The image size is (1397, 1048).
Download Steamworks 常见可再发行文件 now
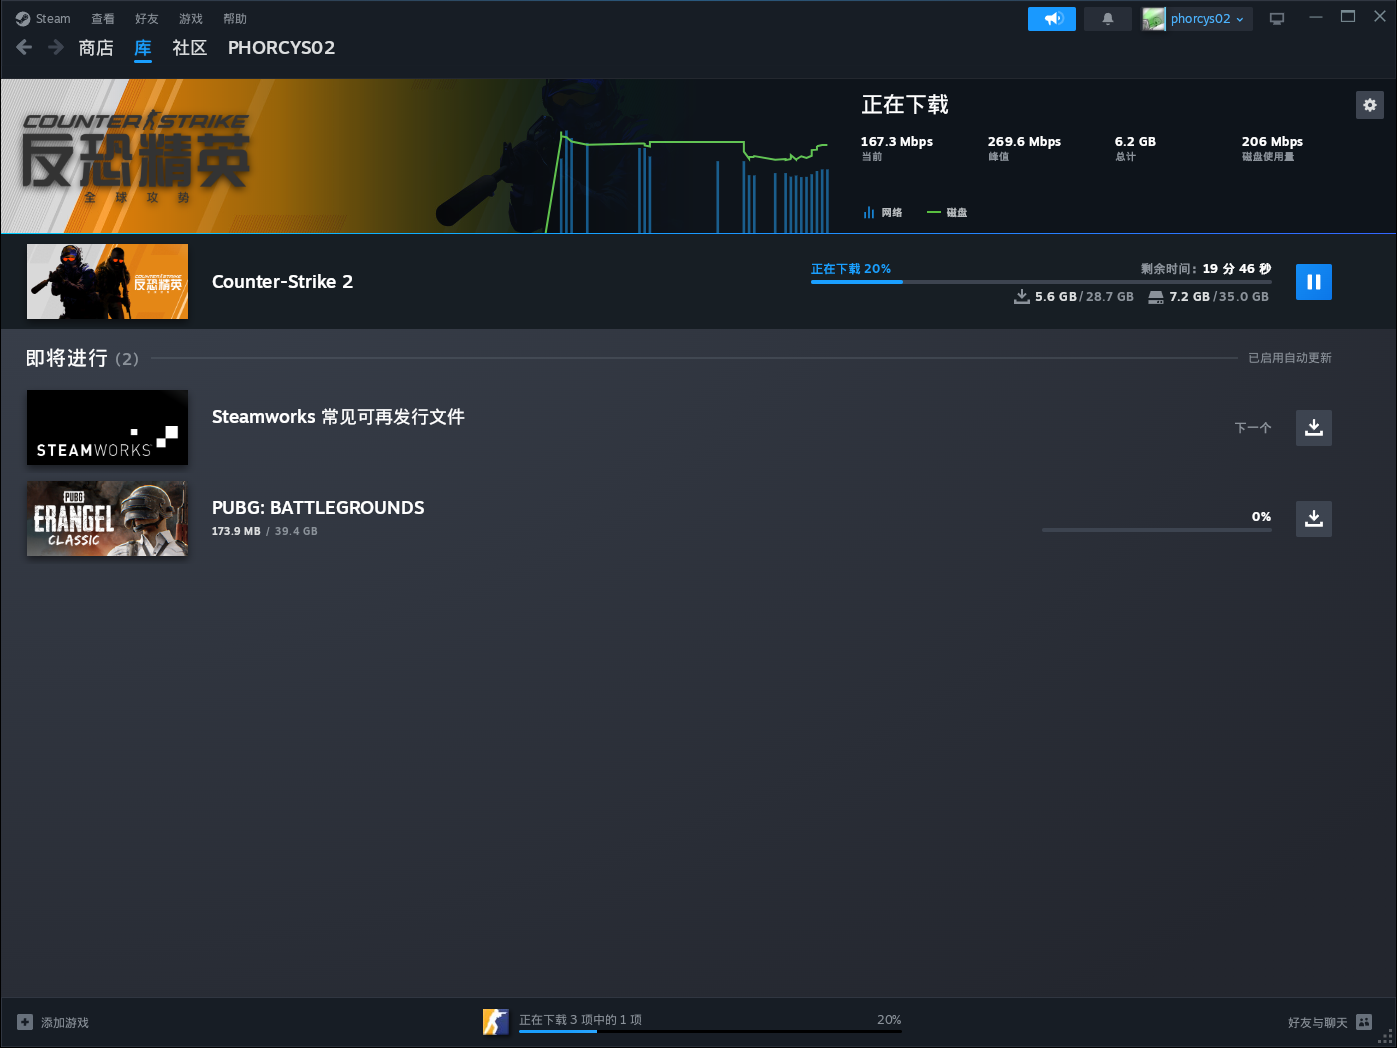tap(1314, 428)
